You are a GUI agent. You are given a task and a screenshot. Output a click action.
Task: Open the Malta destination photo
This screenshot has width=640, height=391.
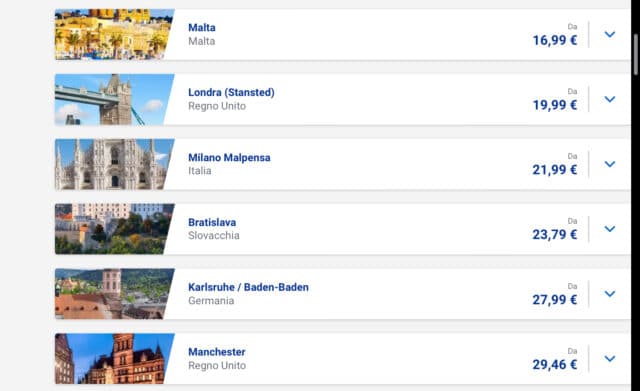(112, 34)
